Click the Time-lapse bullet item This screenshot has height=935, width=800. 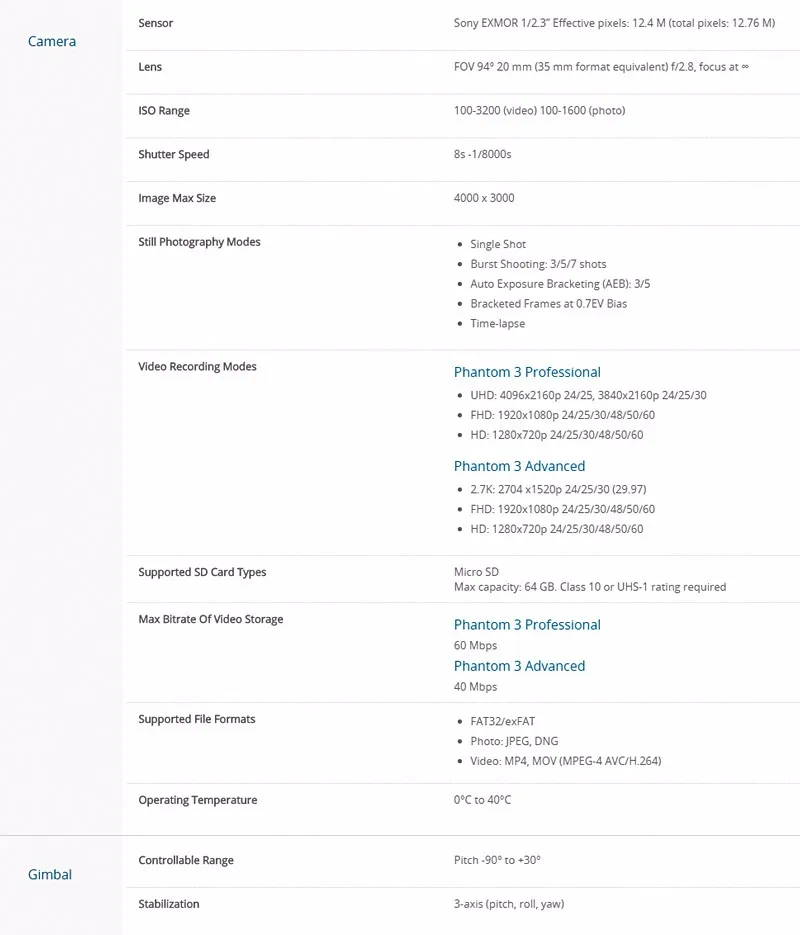(497, 324)
